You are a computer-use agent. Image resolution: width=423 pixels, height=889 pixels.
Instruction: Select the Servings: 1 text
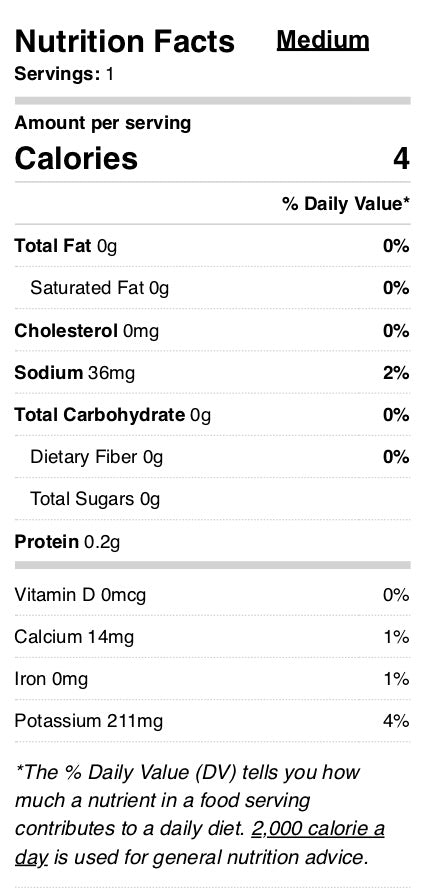point(64,74)
